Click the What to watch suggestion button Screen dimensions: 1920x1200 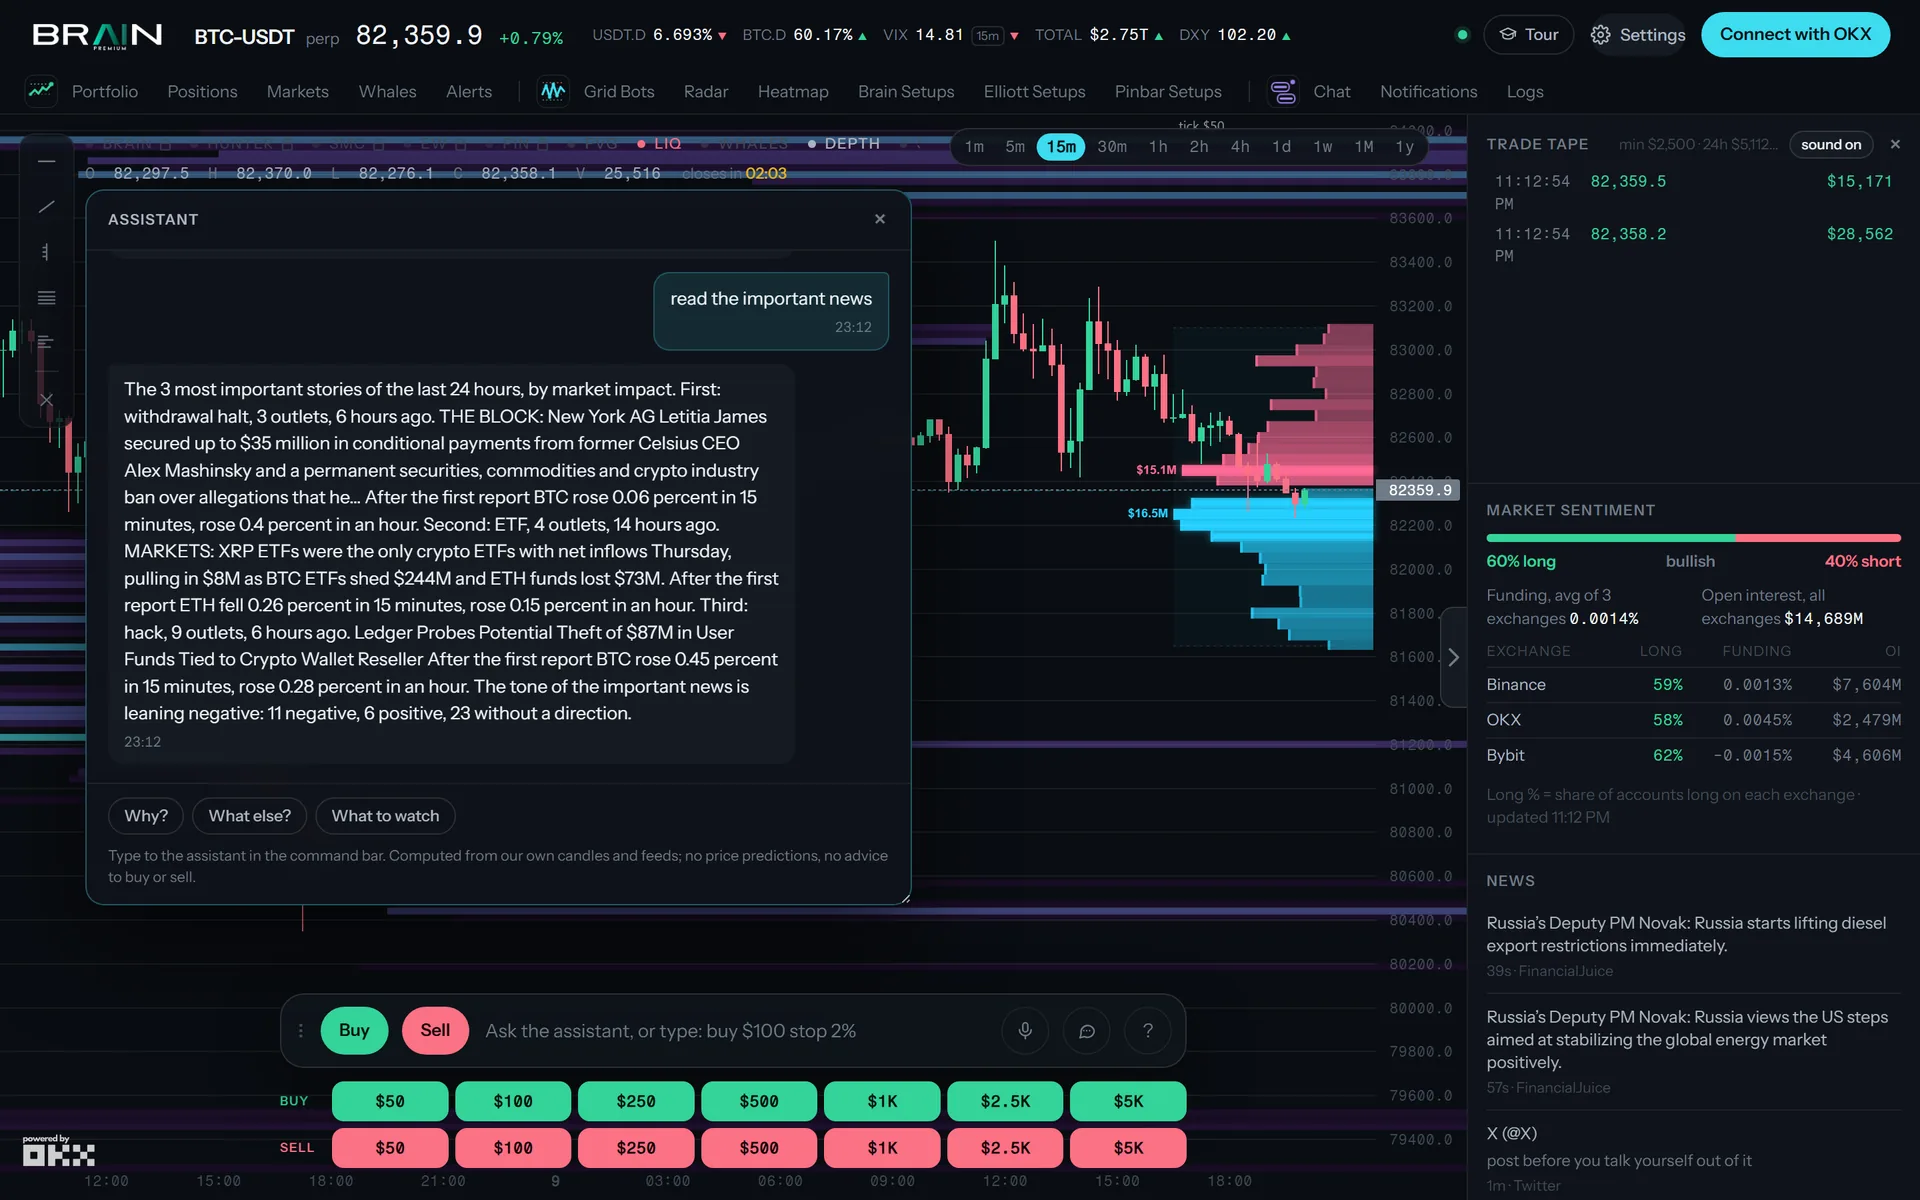tap(385, 816)
